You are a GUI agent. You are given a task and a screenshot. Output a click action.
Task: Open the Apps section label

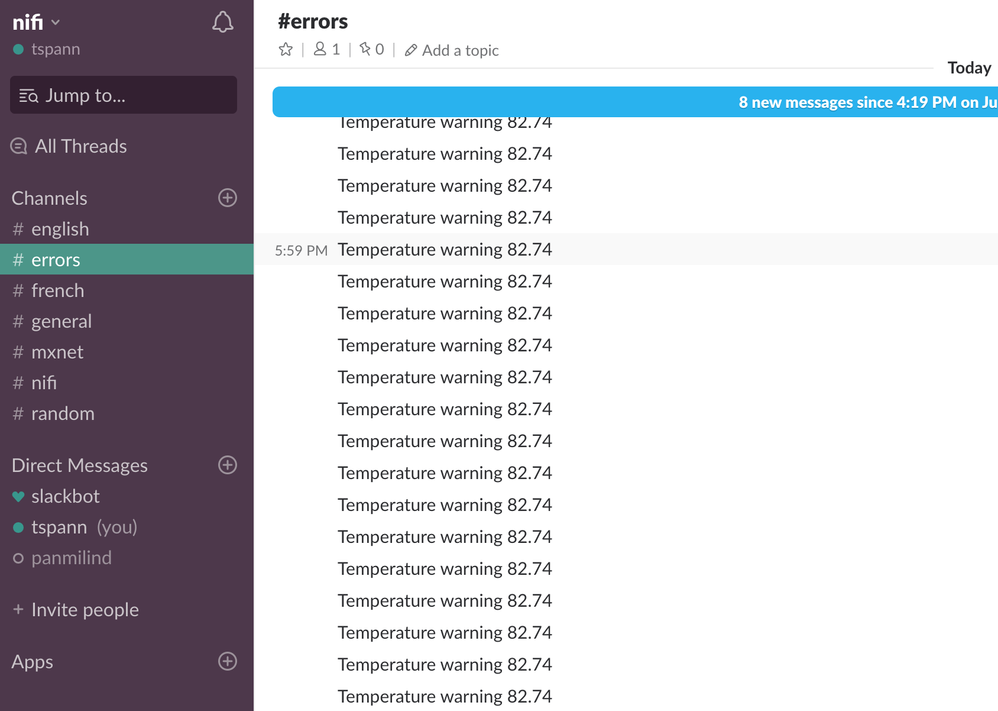coord(32,661)
